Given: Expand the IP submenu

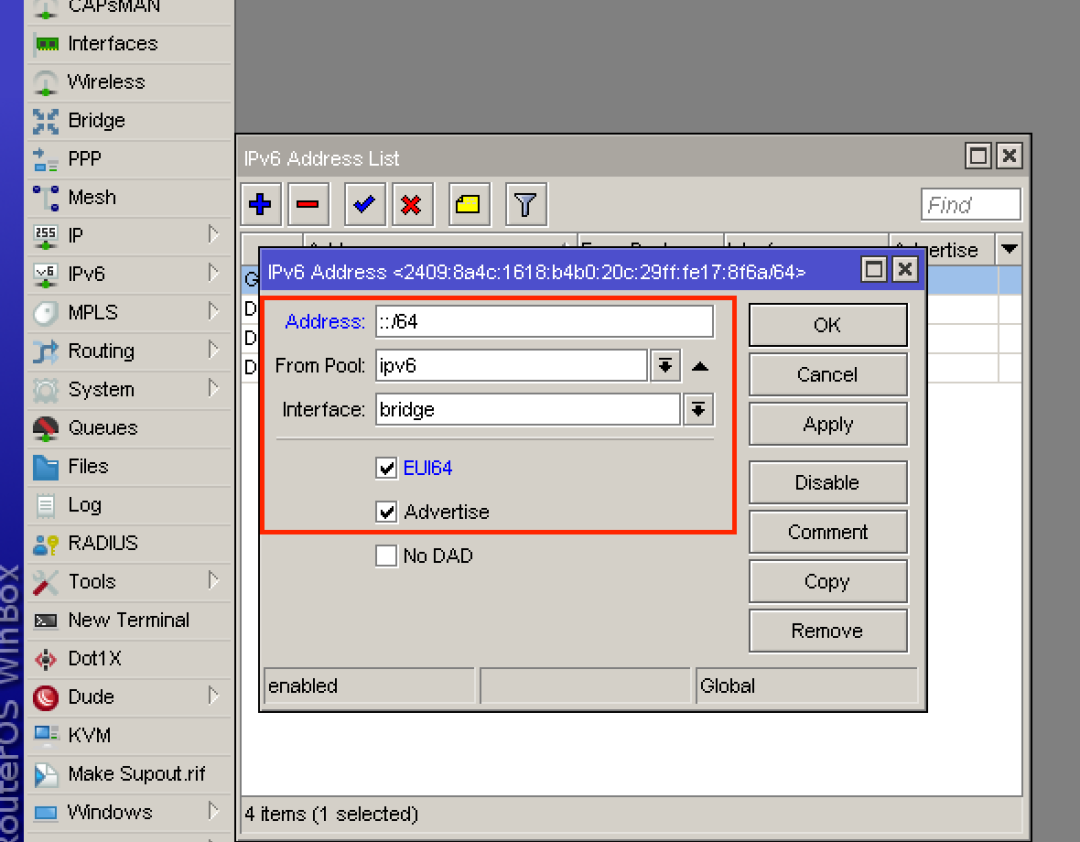Looking at the screenshot, I should (214, 235).
